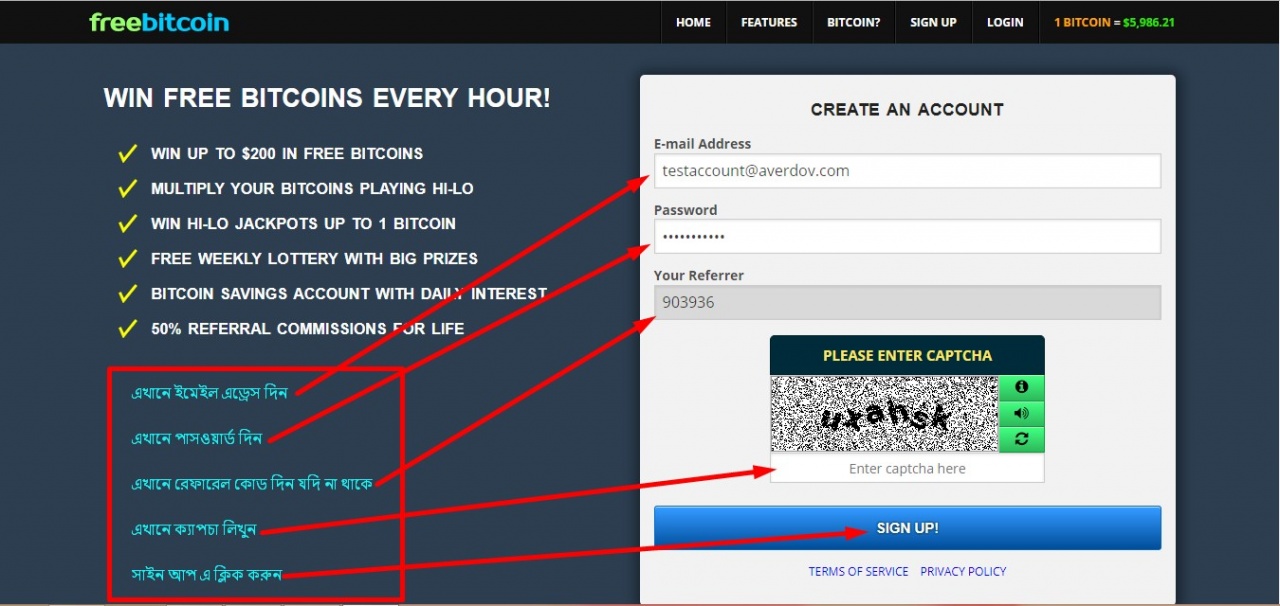Click the captcha info icon

point(1021,387)
